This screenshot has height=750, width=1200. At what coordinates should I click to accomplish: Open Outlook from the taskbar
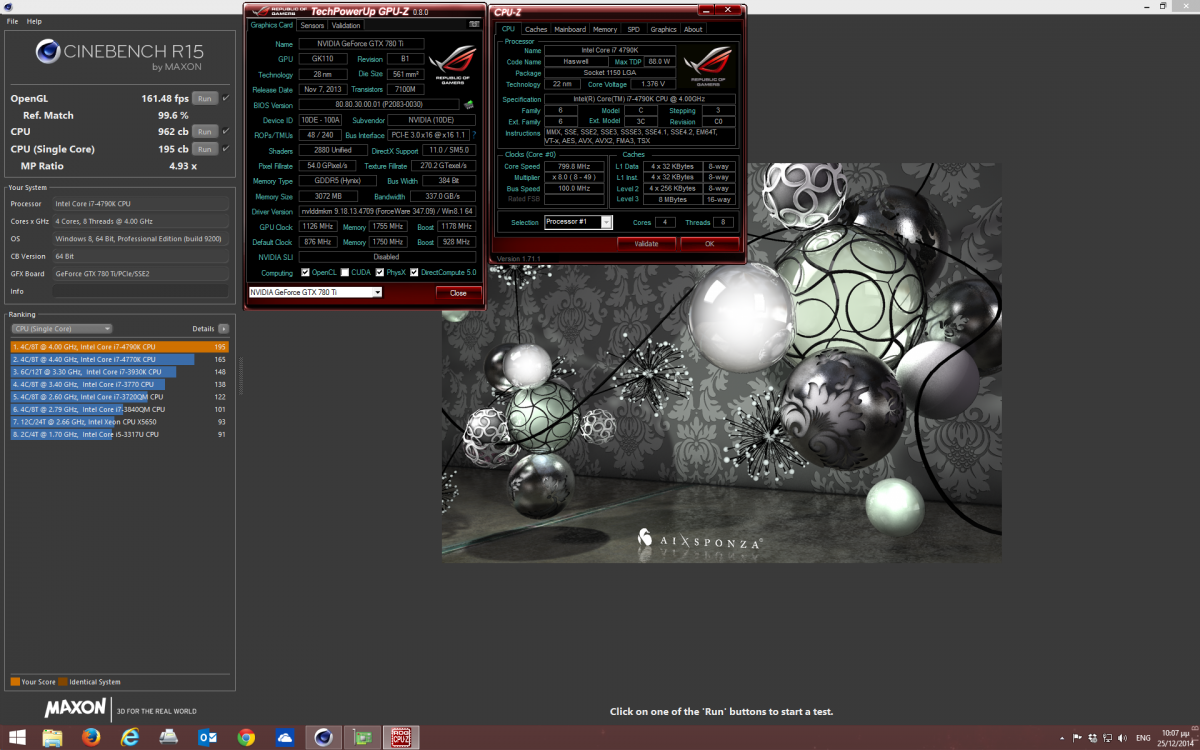[208, 738]
